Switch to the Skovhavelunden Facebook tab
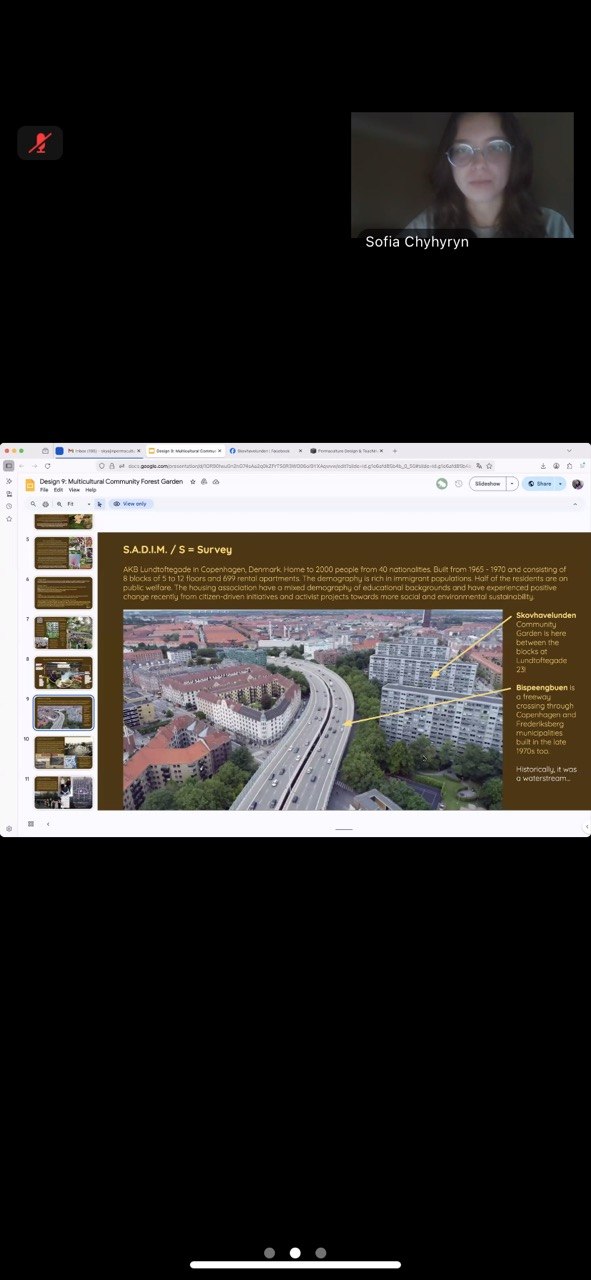This screenshot has height=1280, width=591. point(265,451)
